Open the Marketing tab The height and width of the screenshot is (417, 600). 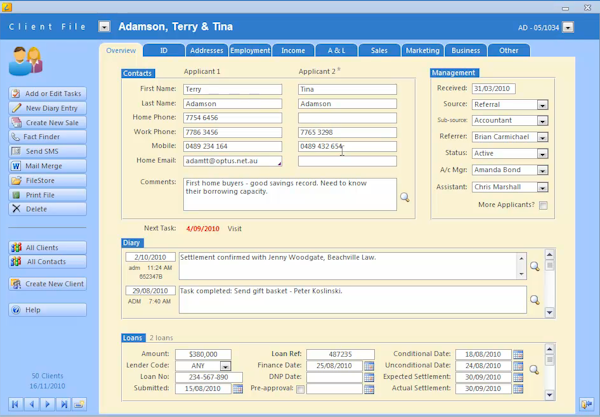point(422,50)
